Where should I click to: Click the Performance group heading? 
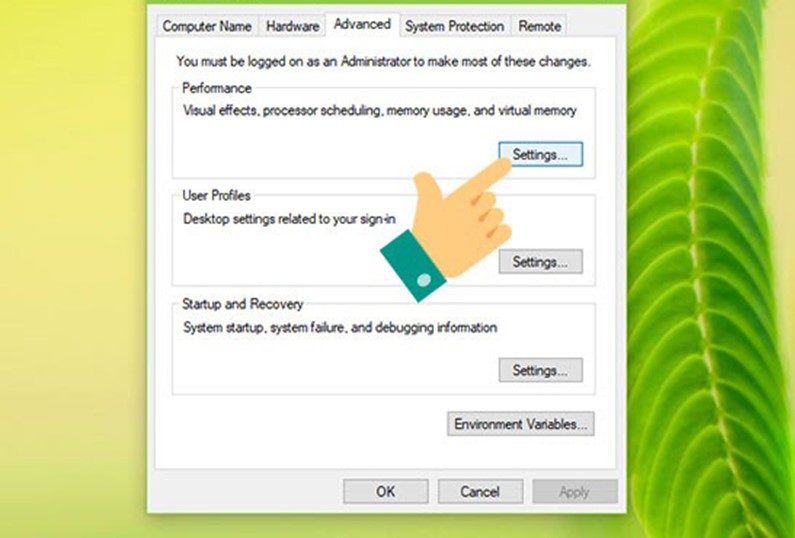coord(216,89)
